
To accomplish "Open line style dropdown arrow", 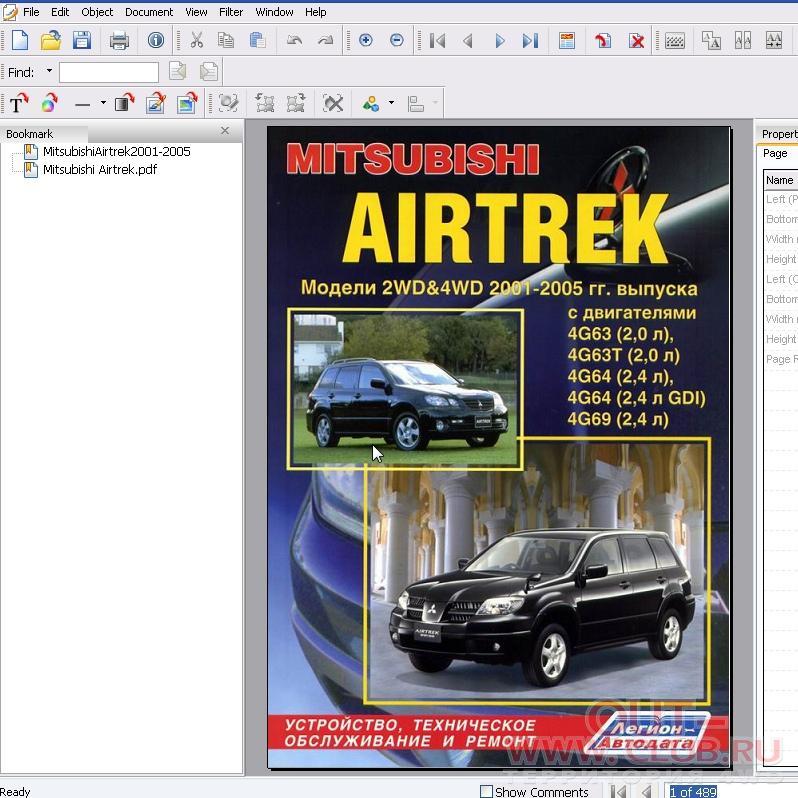I will pos(103,103).
